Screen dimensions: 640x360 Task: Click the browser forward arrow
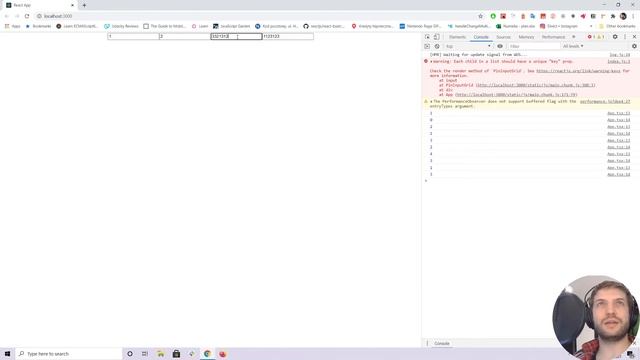17,16
